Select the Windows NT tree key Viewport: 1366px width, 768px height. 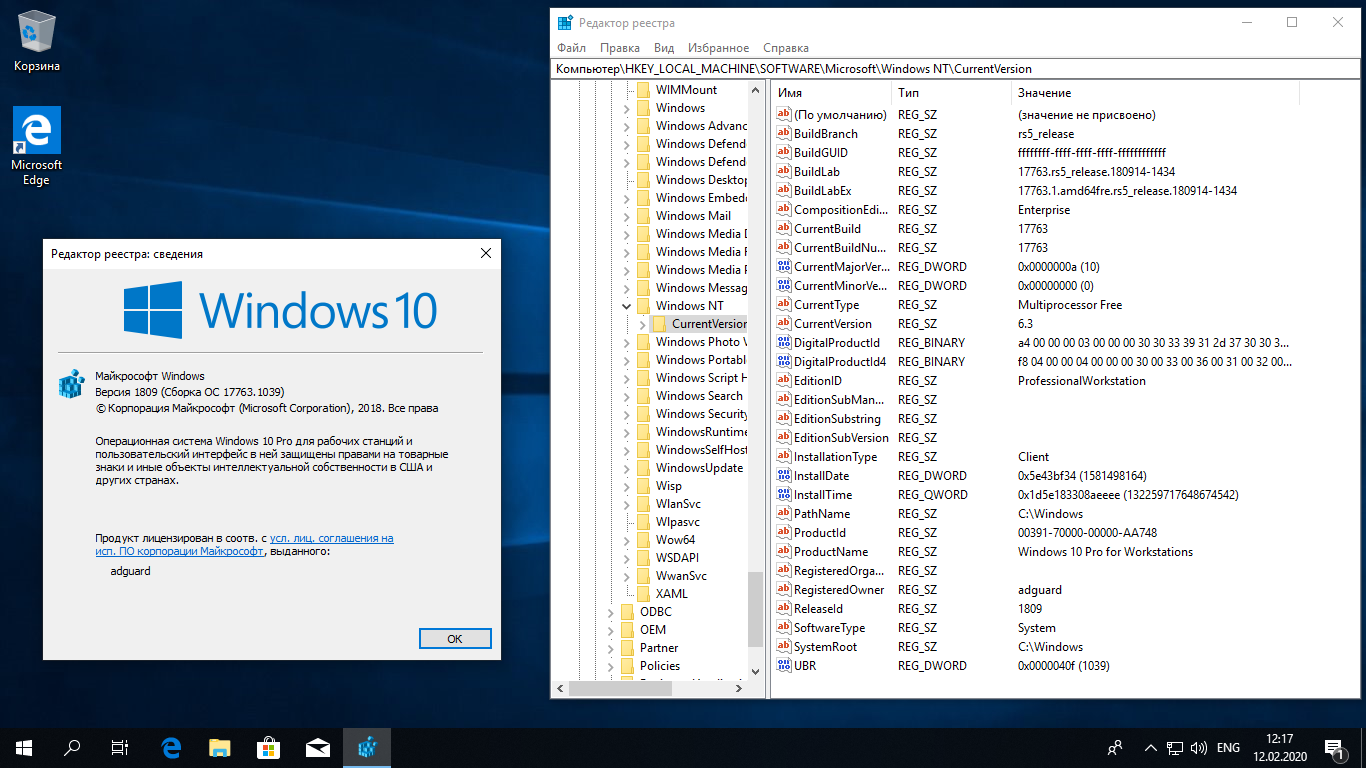coord(689,306)
